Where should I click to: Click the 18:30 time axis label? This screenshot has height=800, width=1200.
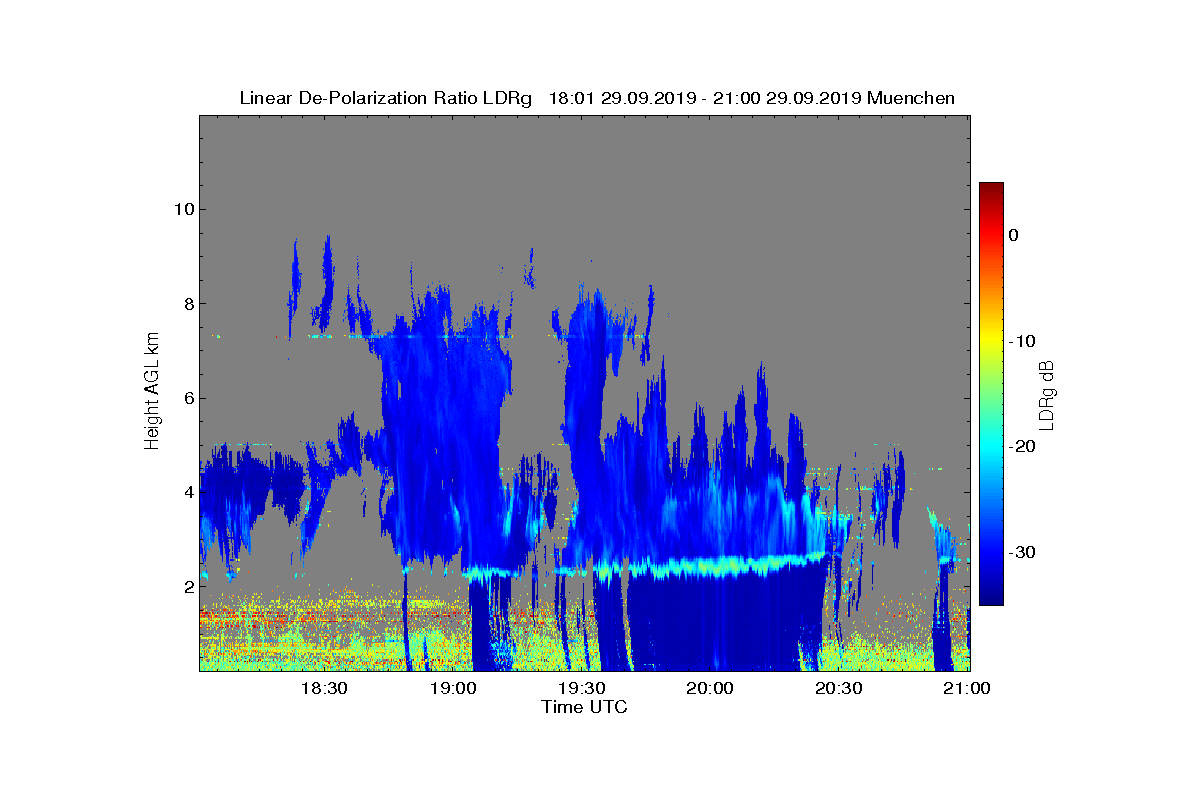click(x=324, y=689)
